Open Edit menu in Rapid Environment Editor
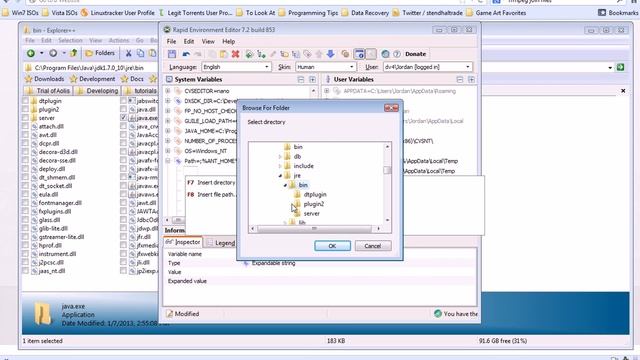The width and height of the screenshot is (640, 360). click(189, 41)
